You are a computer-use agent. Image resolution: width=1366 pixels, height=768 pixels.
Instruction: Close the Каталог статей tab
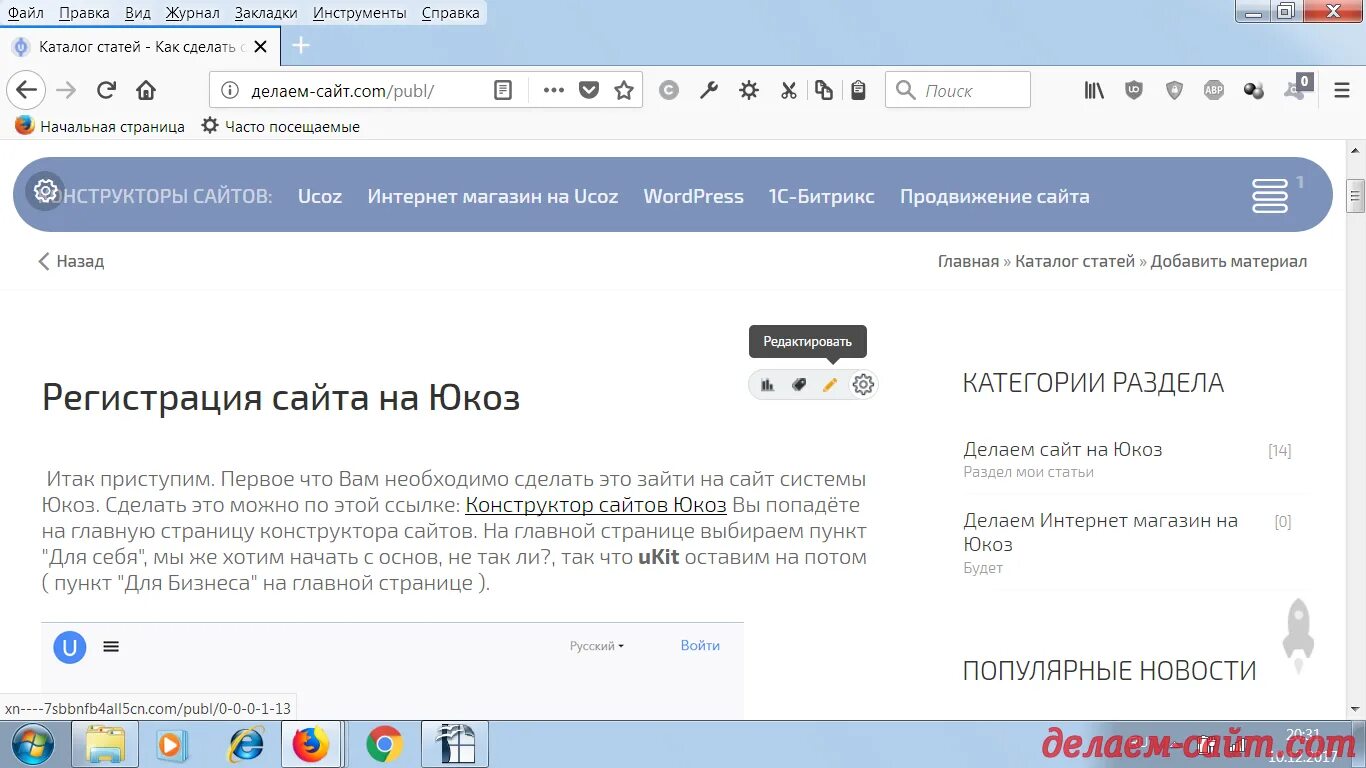261,47
